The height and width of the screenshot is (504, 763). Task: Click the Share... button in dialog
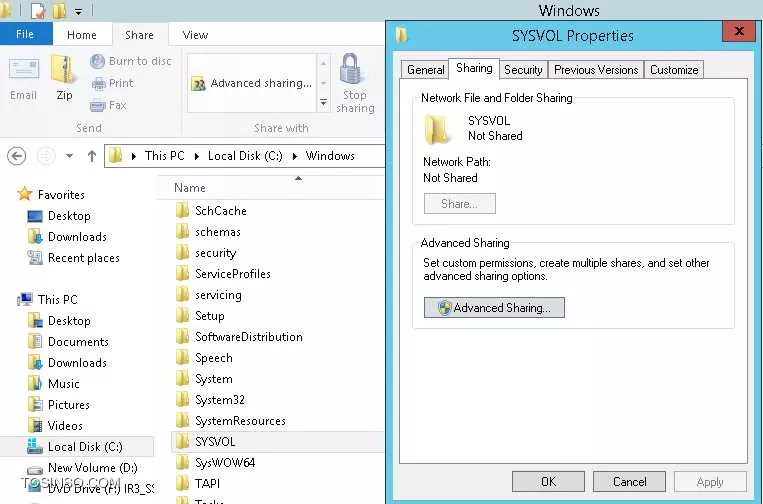(x=459, y=203)
